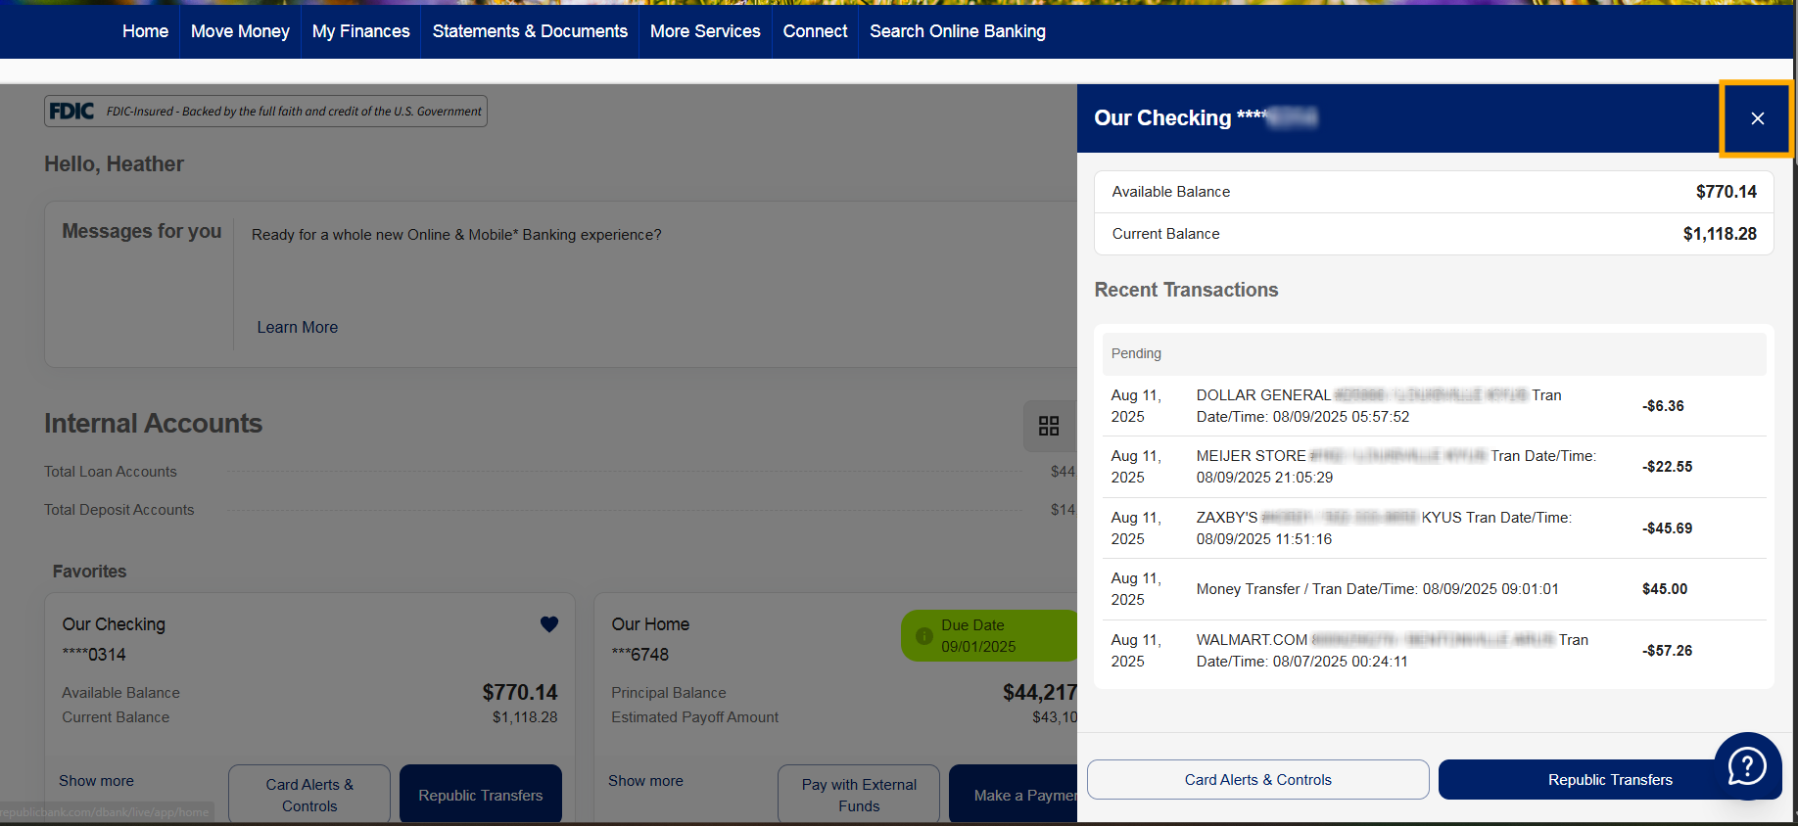Image resolution: width=1798 pixels, height=826 pixels.
Task: Click the -$6.36 amount
Action: (x=1663, y=406)
